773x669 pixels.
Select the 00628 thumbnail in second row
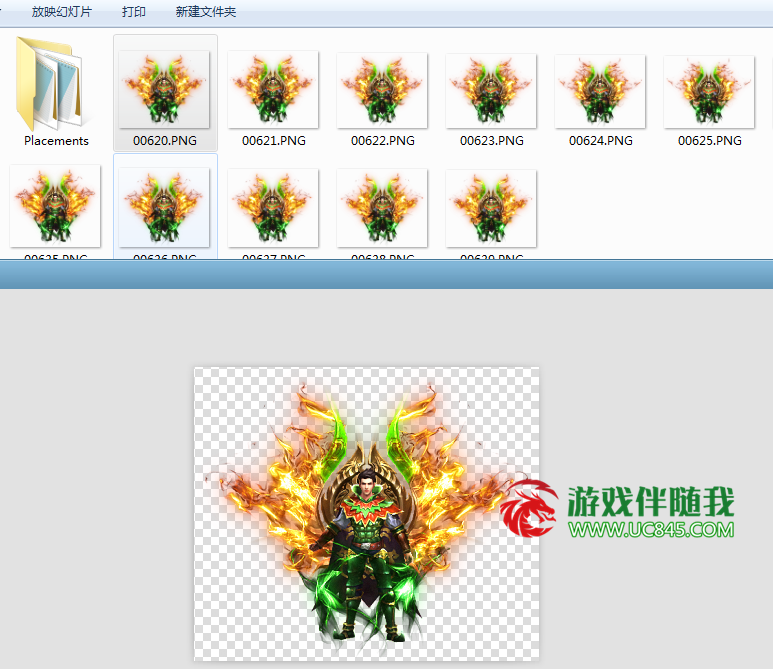point(382,208)
